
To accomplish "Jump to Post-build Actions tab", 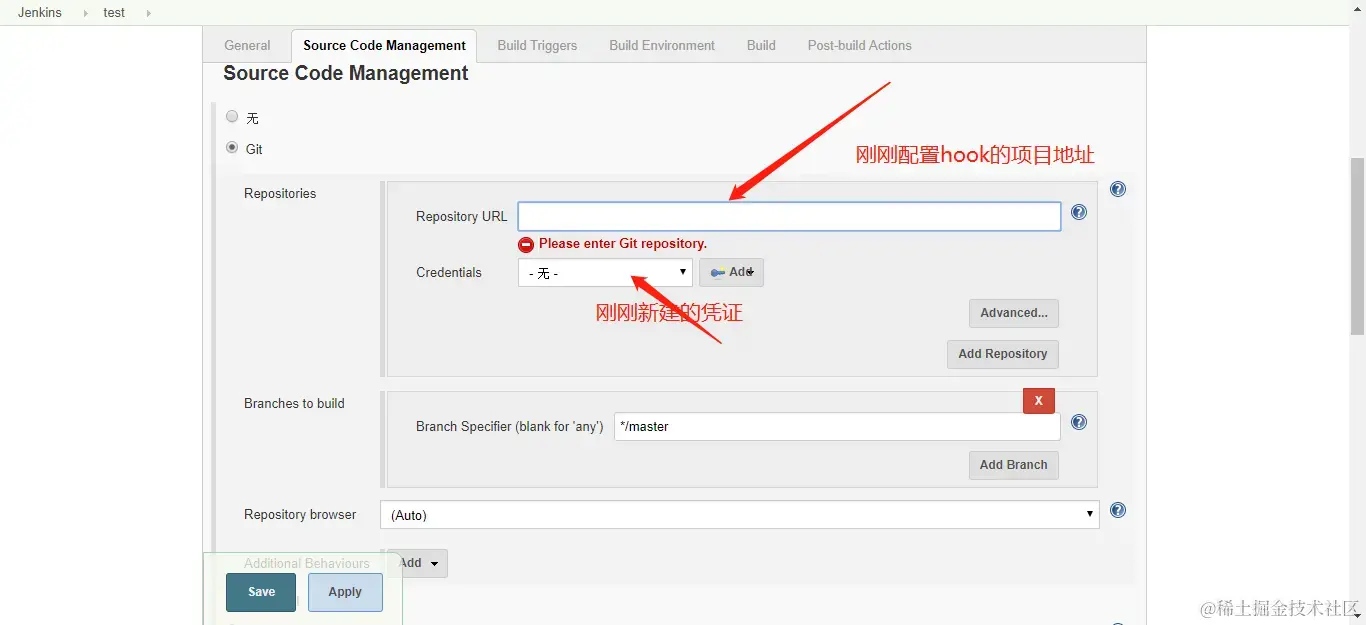I will [x=860, y=45].
